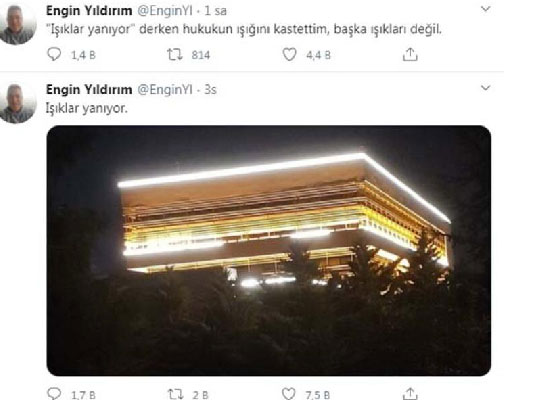Share the photo tweet via share icon
Image resolution: width=550 pixels, height=400 pixels.
click(x=410, y=394)
